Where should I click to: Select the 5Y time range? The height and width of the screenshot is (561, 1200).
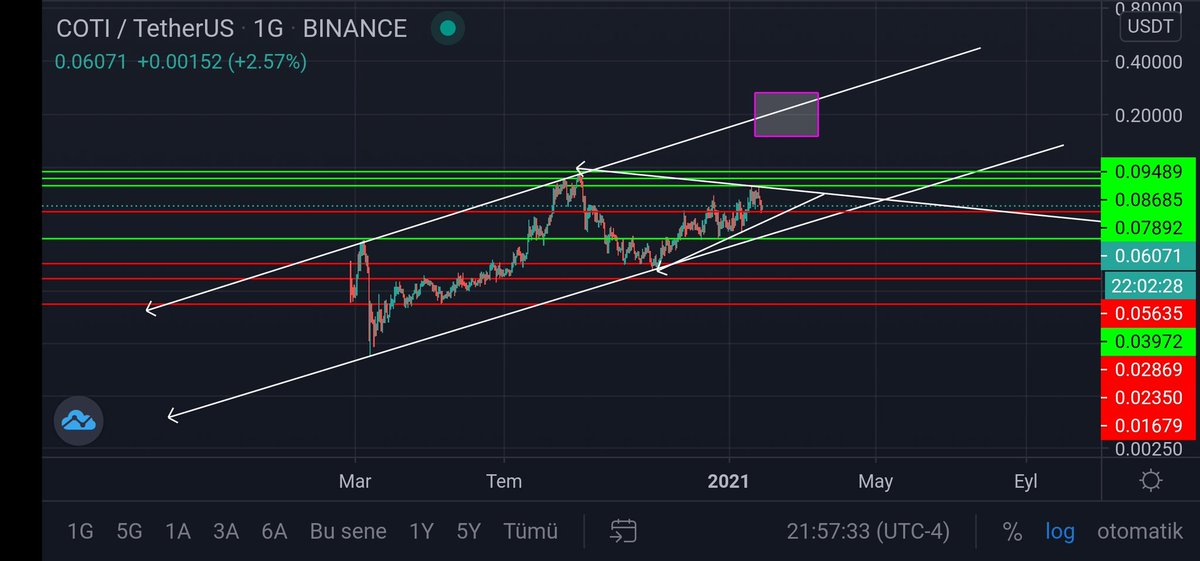[x=469, y=531]
